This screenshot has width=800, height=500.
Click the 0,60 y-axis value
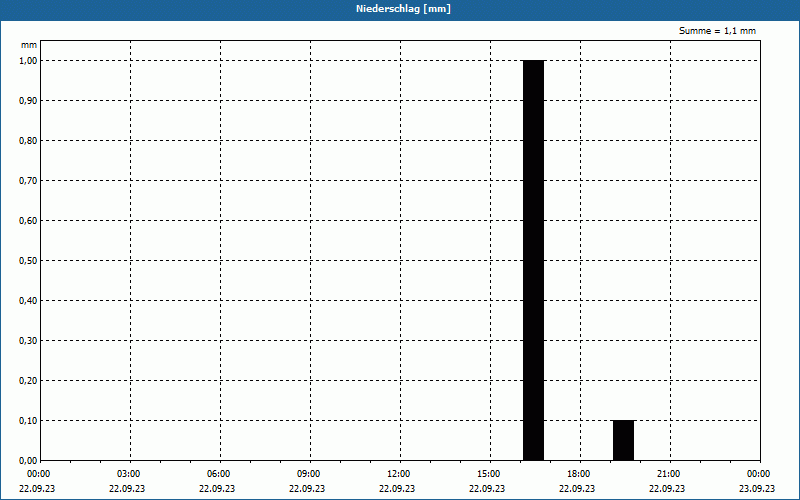click(29, 221)
